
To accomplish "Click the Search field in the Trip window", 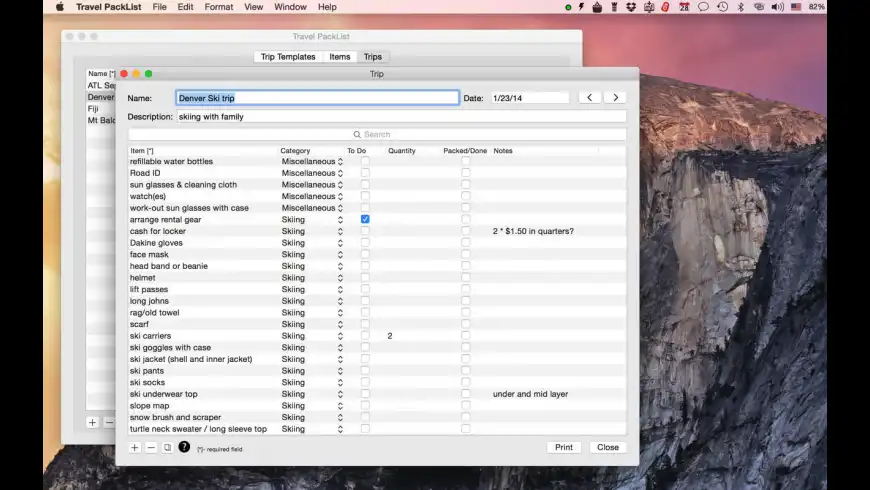I will tap(377, 134).
